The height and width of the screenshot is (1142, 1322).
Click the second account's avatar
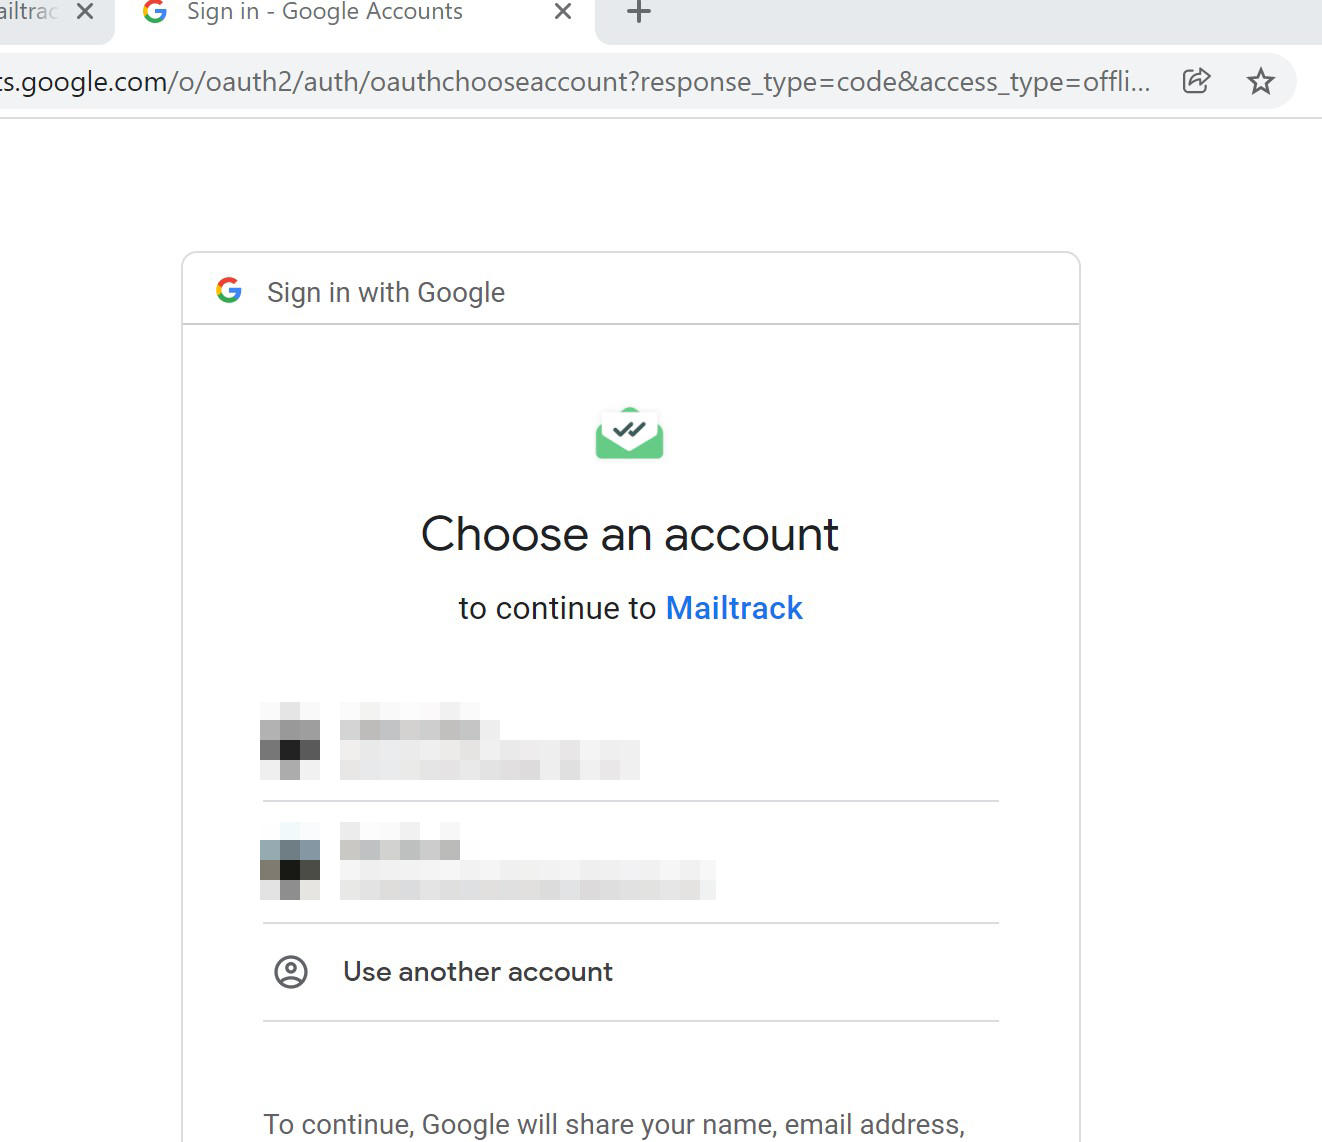[x=290, y=861]
